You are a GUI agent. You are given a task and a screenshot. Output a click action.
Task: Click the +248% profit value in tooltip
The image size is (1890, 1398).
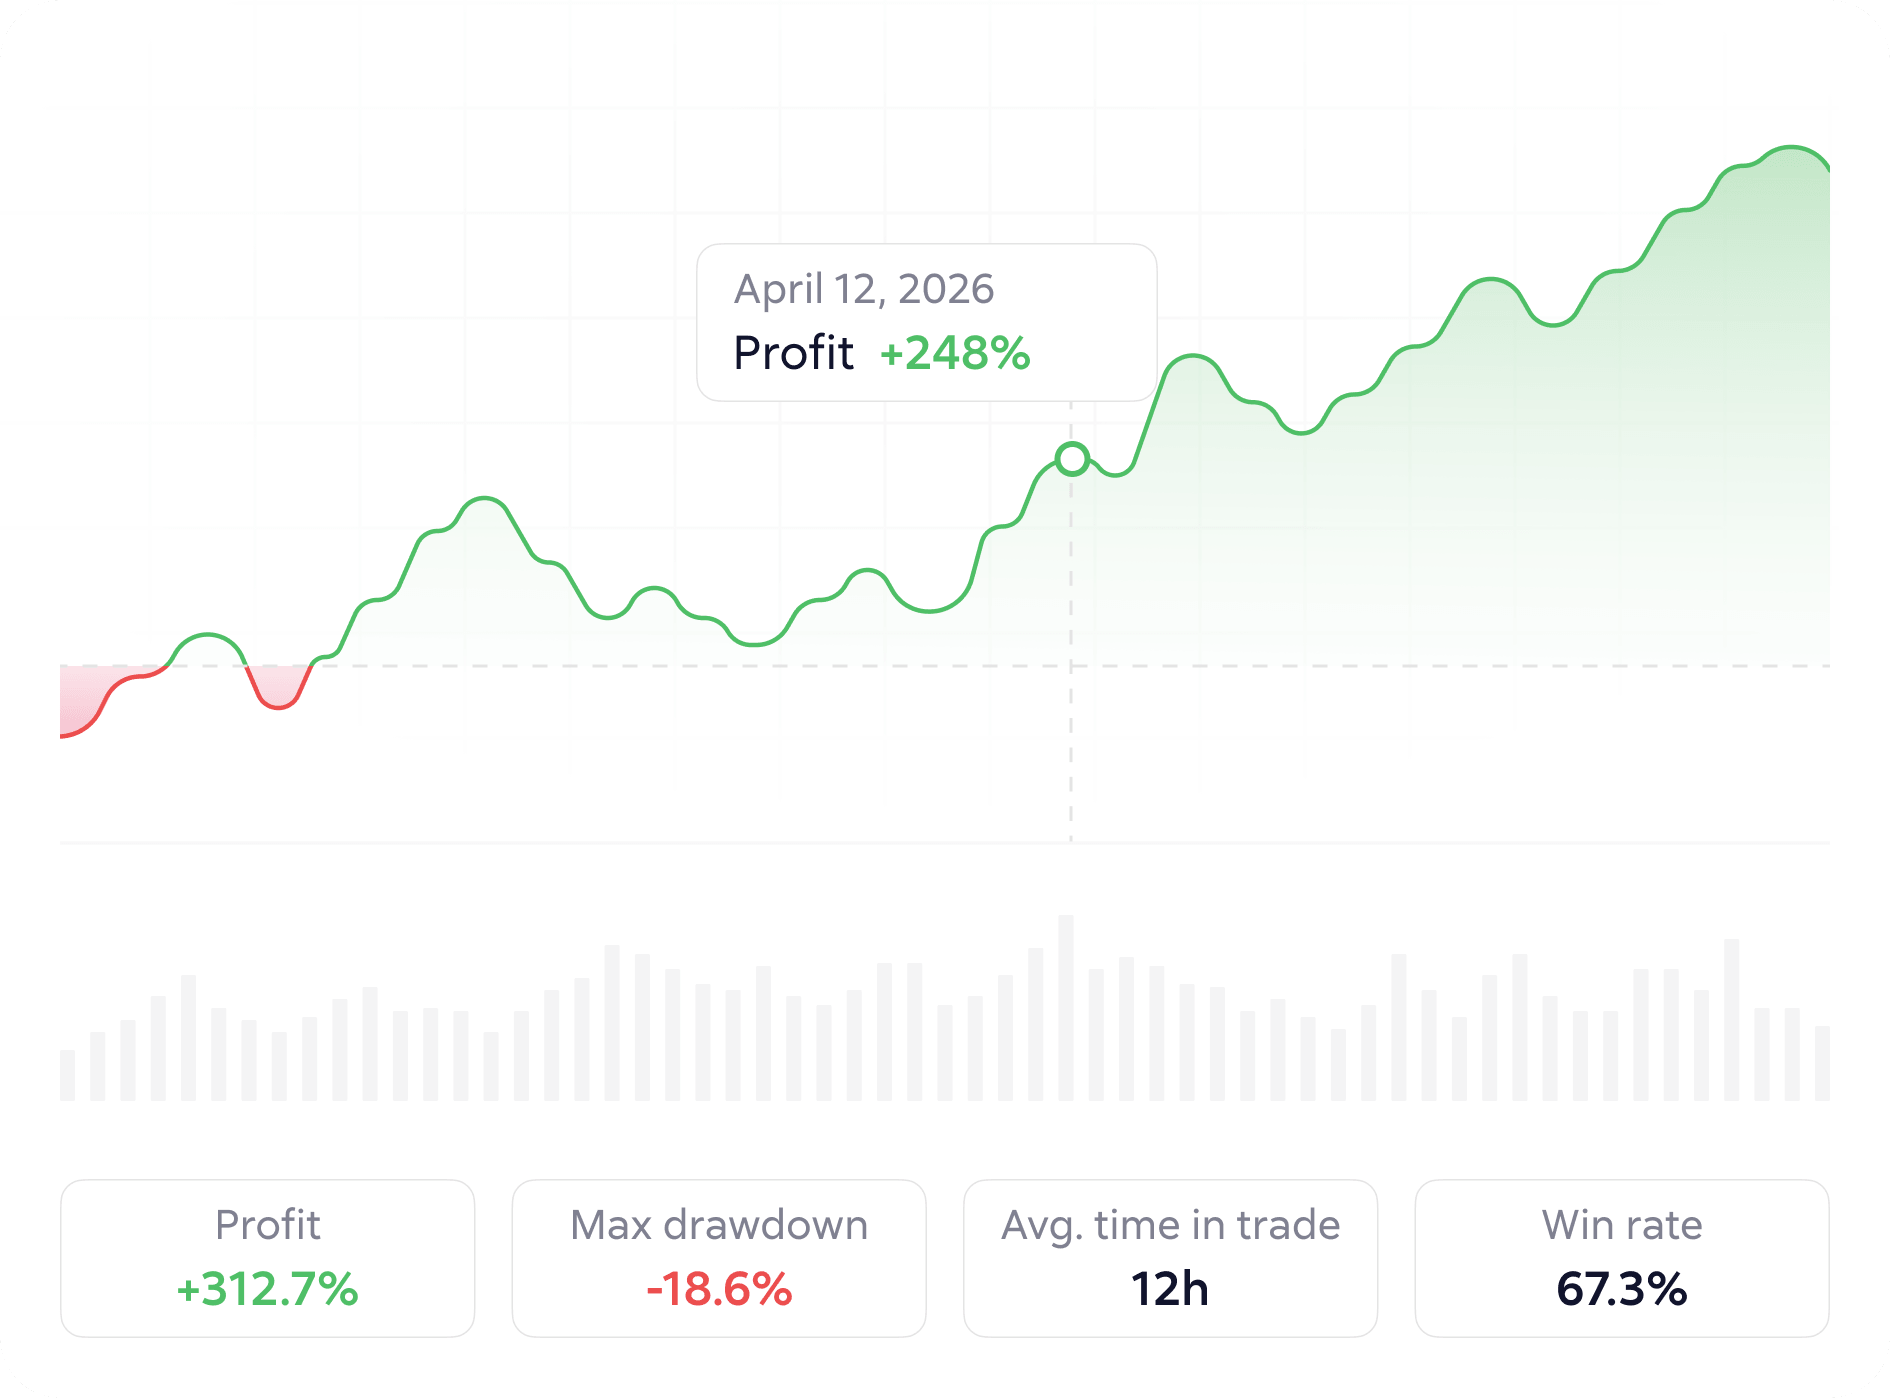pos(955,353)
